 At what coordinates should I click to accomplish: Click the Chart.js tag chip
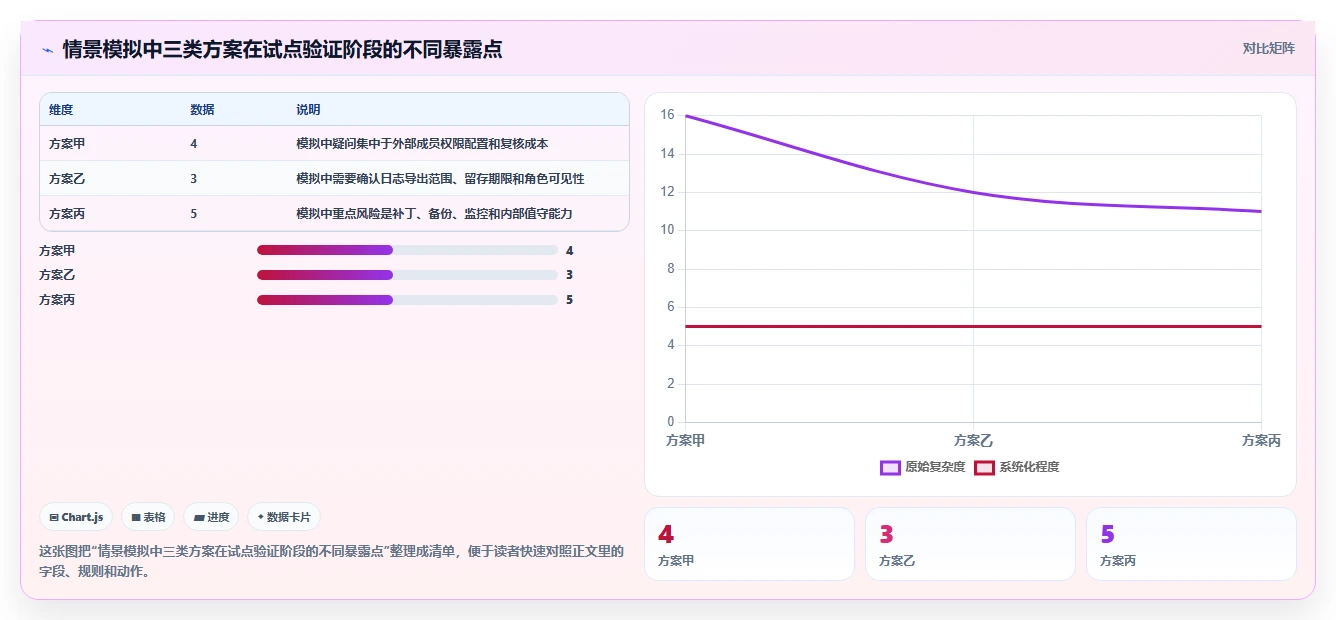pos(76,517)
